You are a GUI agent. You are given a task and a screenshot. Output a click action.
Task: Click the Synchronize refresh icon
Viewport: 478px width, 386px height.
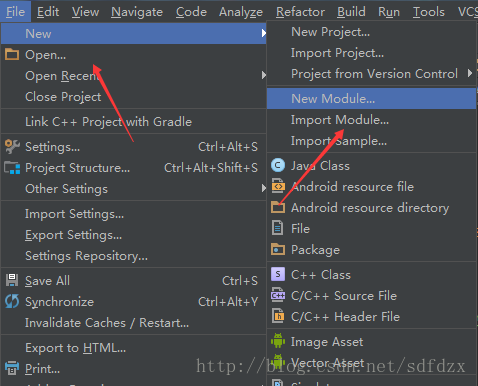12,301
